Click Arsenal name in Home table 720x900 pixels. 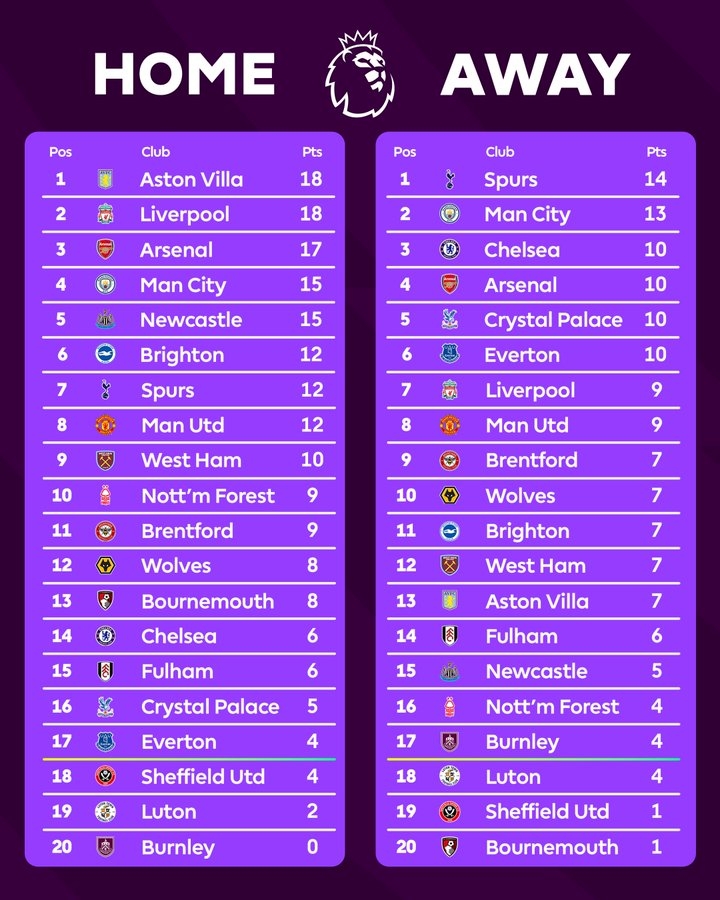point(176,250)
